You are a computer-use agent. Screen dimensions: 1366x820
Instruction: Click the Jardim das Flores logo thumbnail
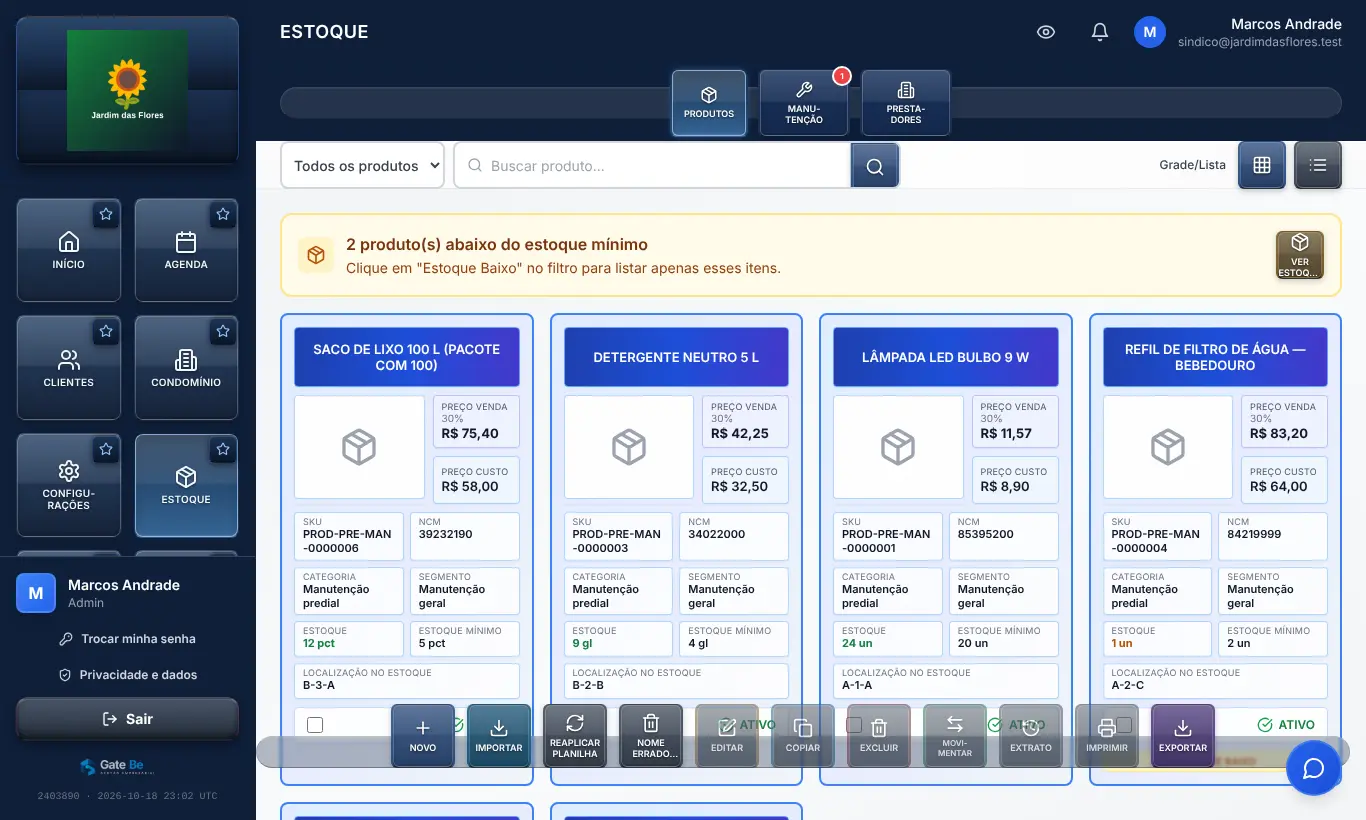(127, 90)
